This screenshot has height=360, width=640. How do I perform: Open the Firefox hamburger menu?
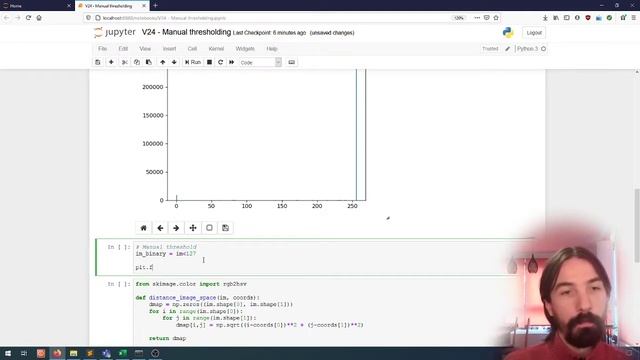click(x=633, y=18)
